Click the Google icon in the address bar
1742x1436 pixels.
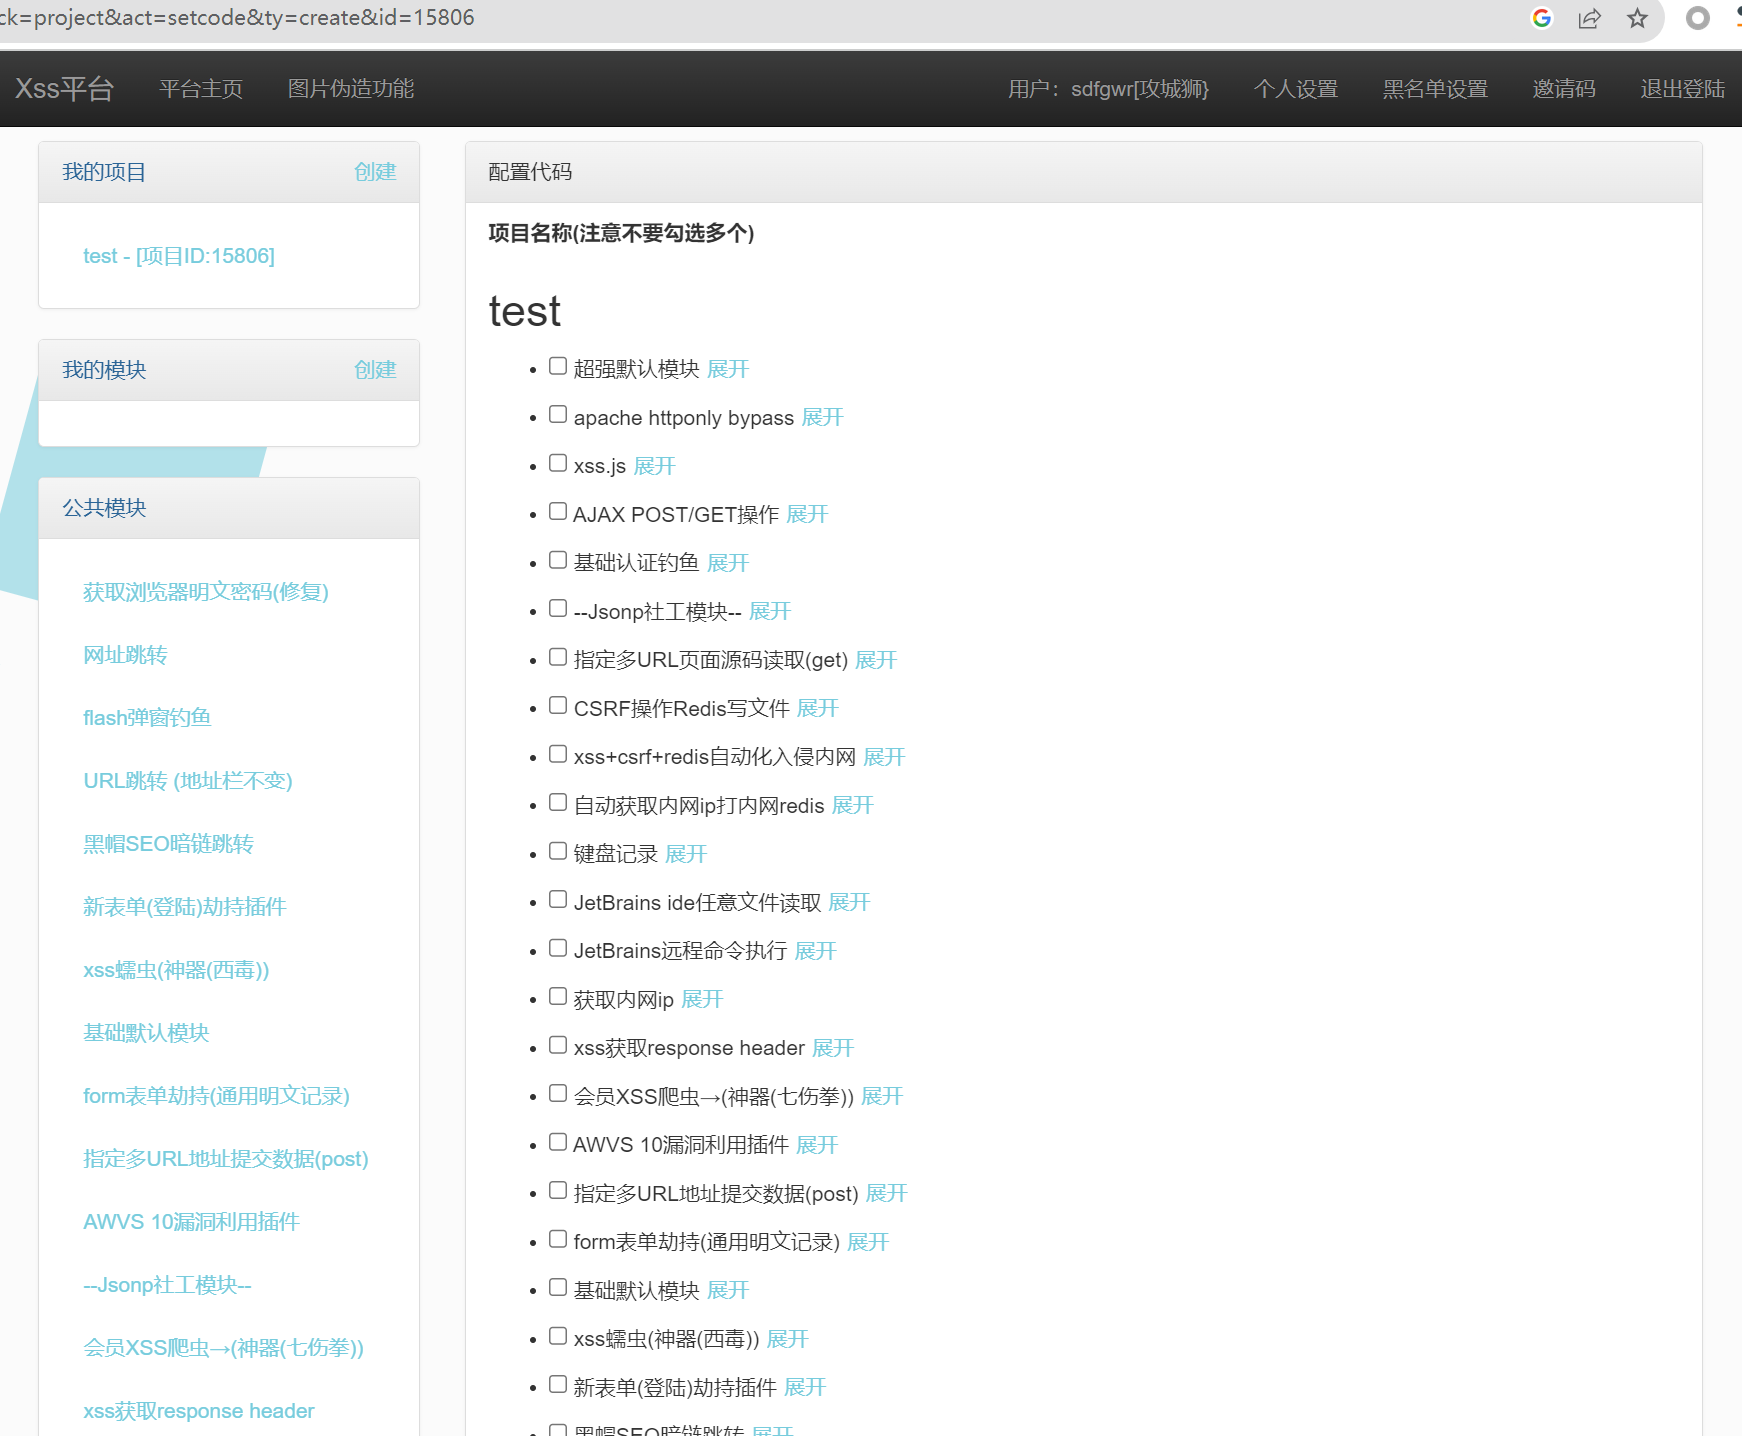click(x=1541, y=18)
